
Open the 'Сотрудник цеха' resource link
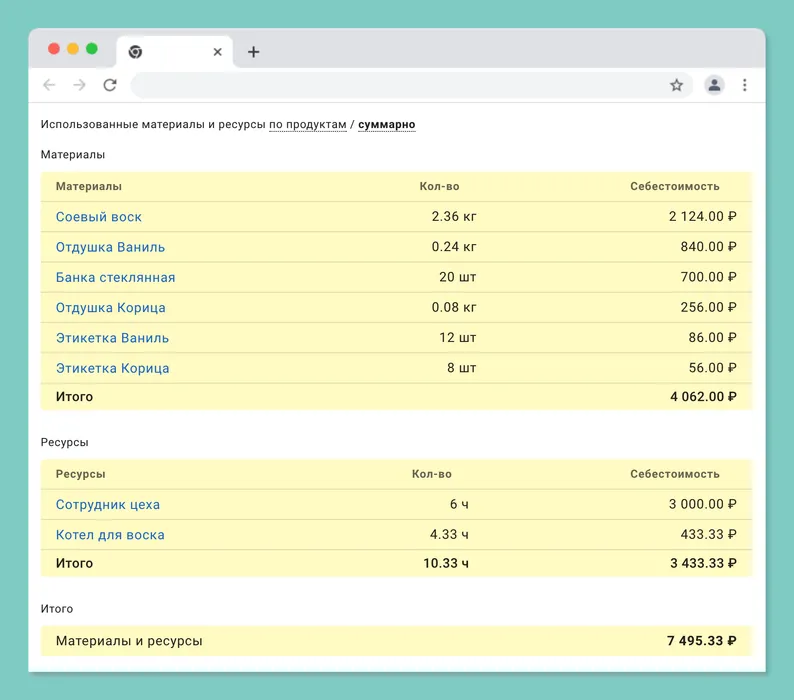108,504
